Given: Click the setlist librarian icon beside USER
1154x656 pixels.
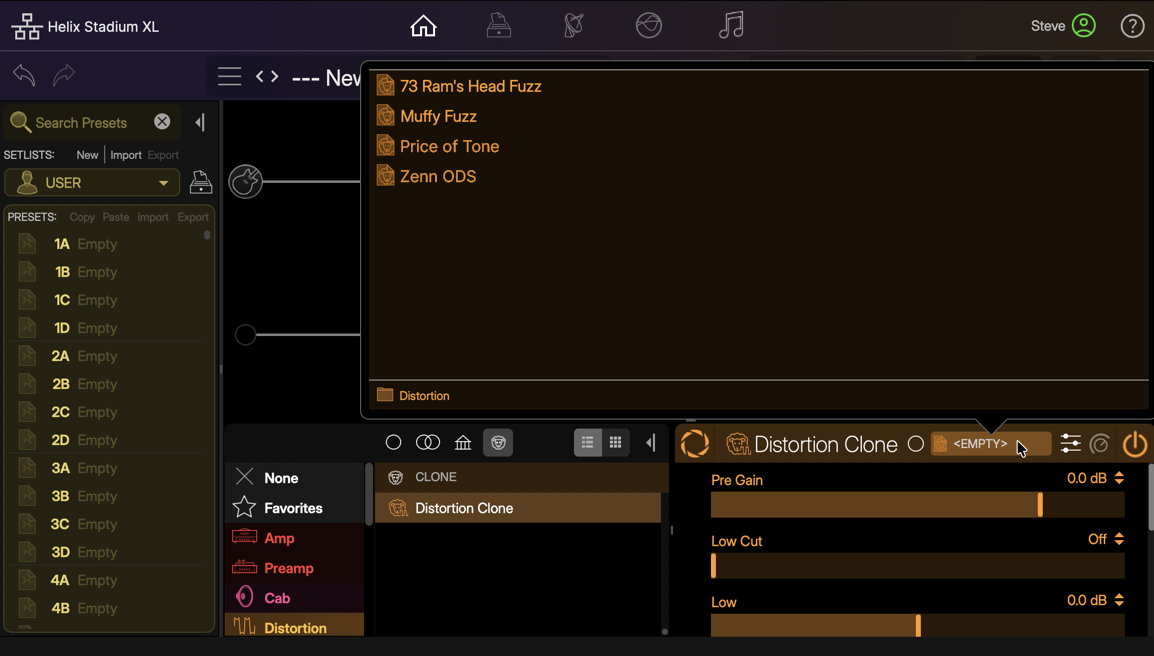Looking at the screenshot, I should (201, 182).
